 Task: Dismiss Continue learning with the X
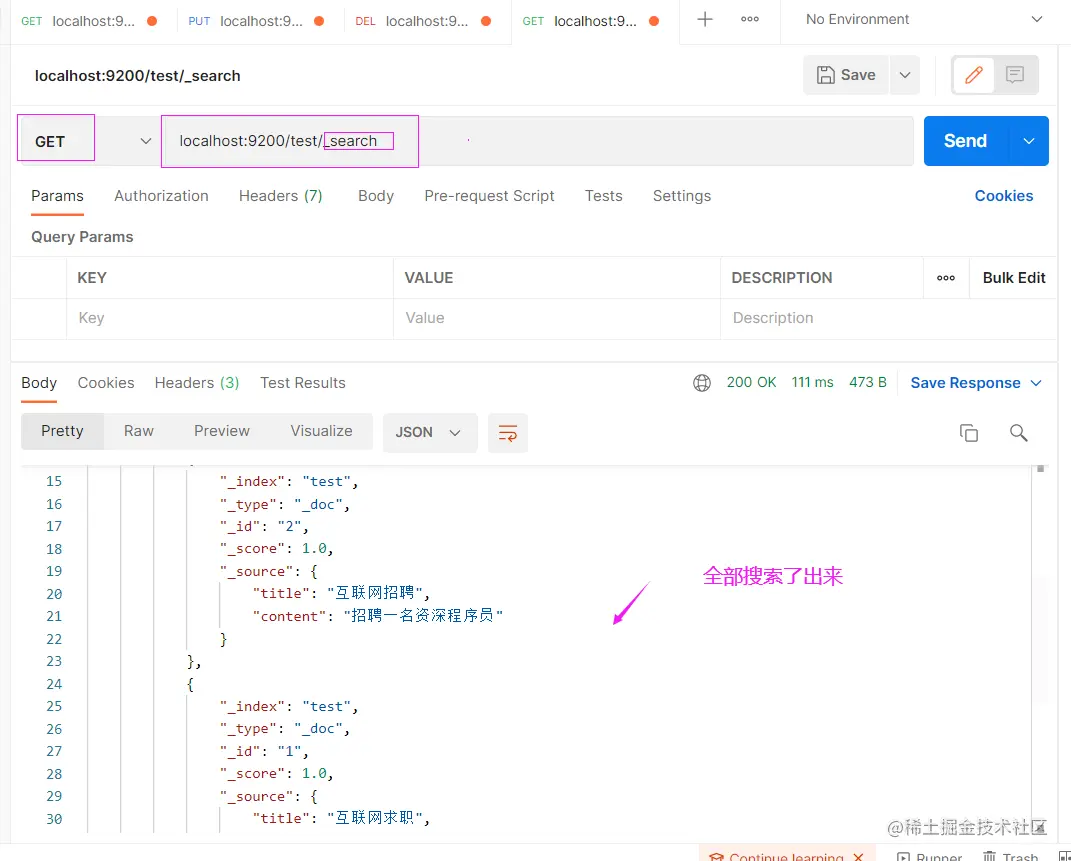click(858, 856)
